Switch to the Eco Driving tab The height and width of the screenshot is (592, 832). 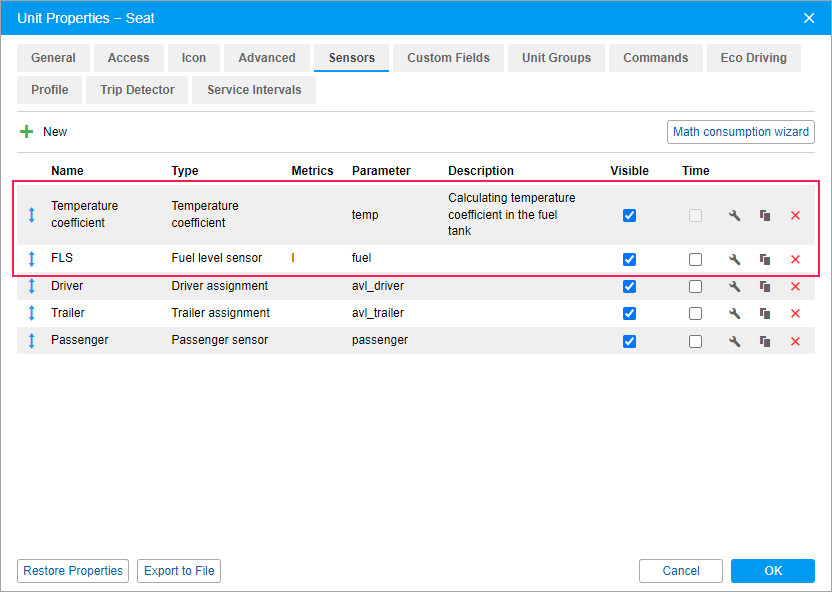[x=753, y=58]
